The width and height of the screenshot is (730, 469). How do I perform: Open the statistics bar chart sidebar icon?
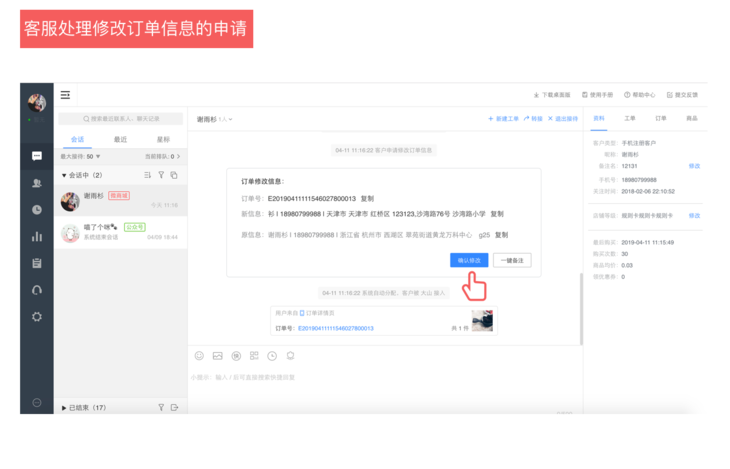[x=37, y=237]
